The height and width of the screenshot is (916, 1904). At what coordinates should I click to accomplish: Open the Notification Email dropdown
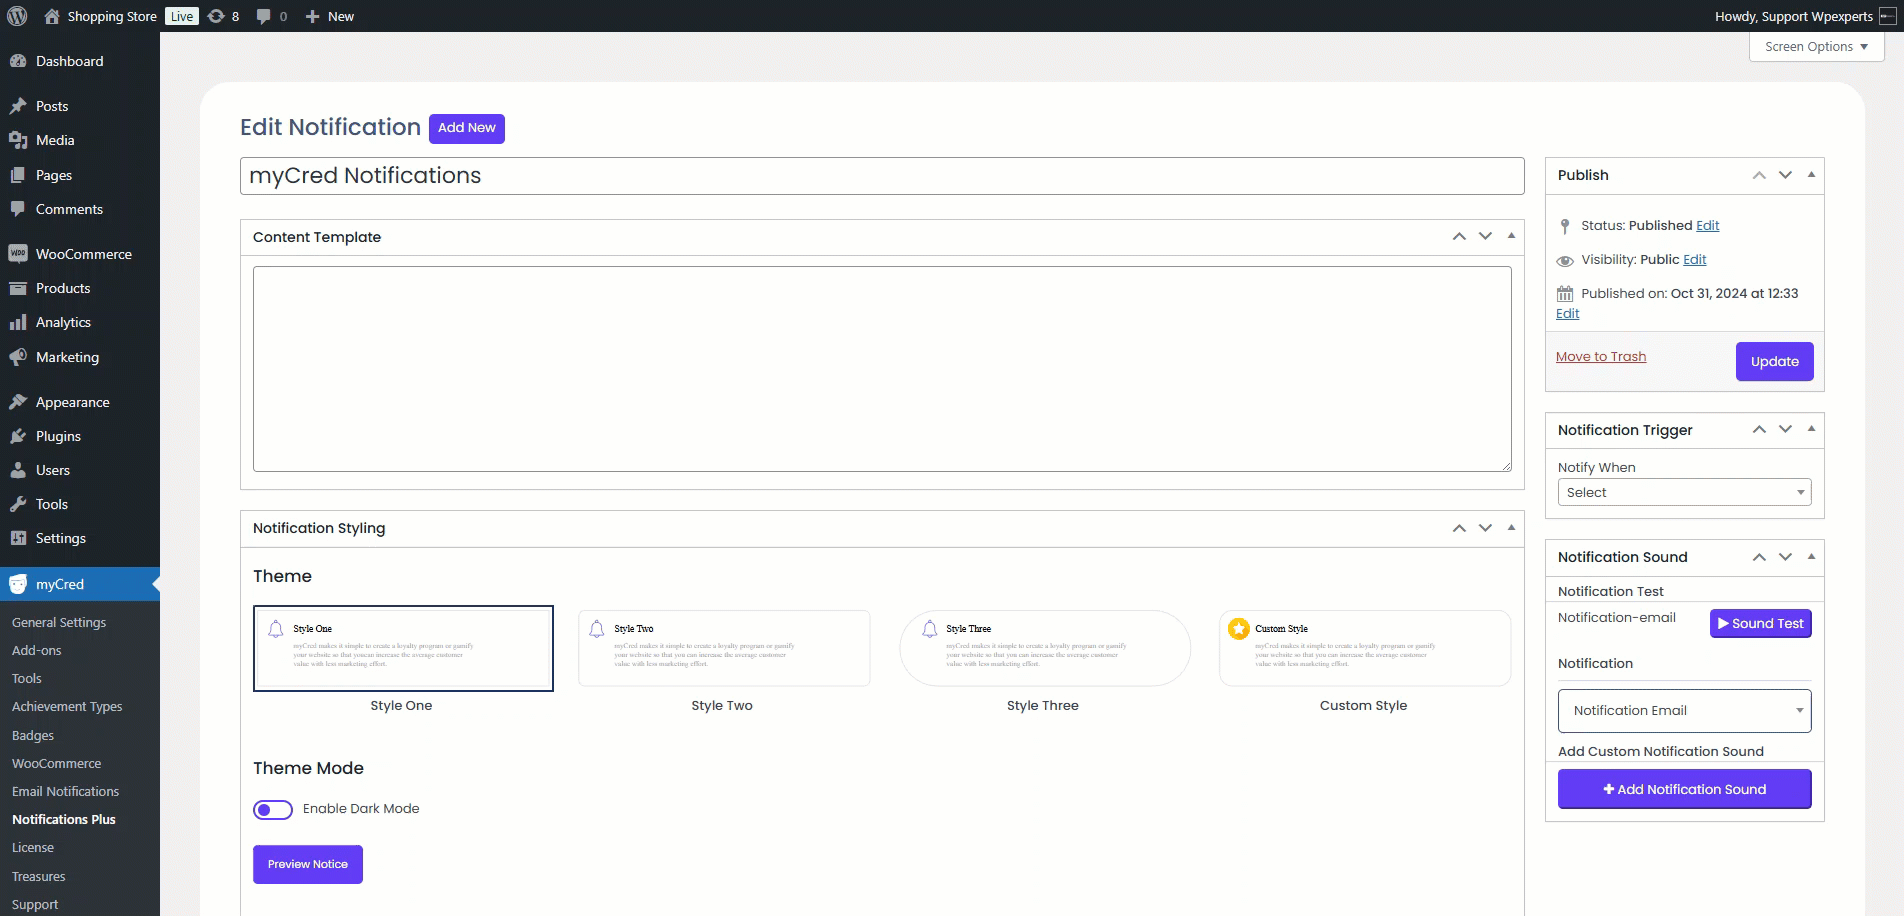[x=1684, y=711]
